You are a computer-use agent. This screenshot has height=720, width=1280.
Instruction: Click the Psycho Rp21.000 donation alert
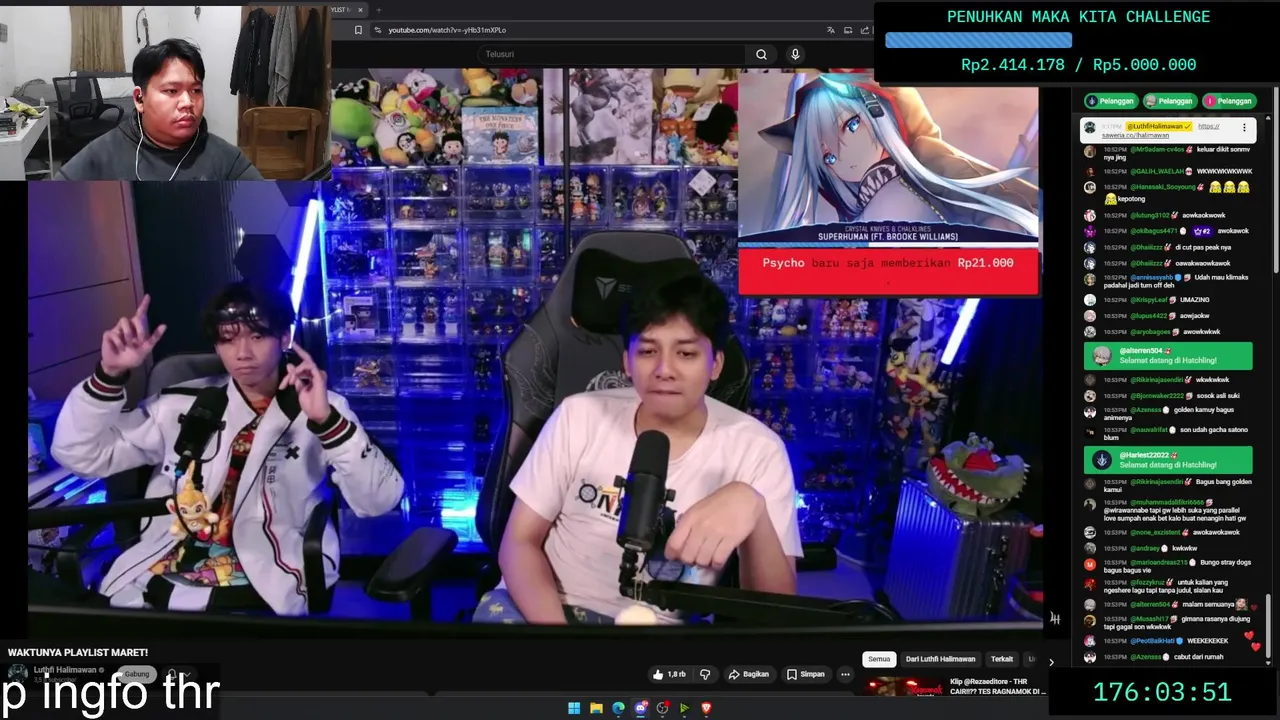(887, 272)
